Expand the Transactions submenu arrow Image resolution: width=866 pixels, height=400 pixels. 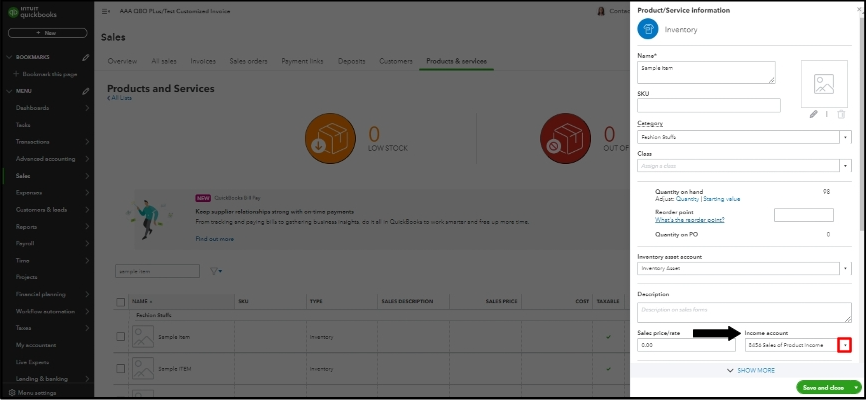(87, 142)
